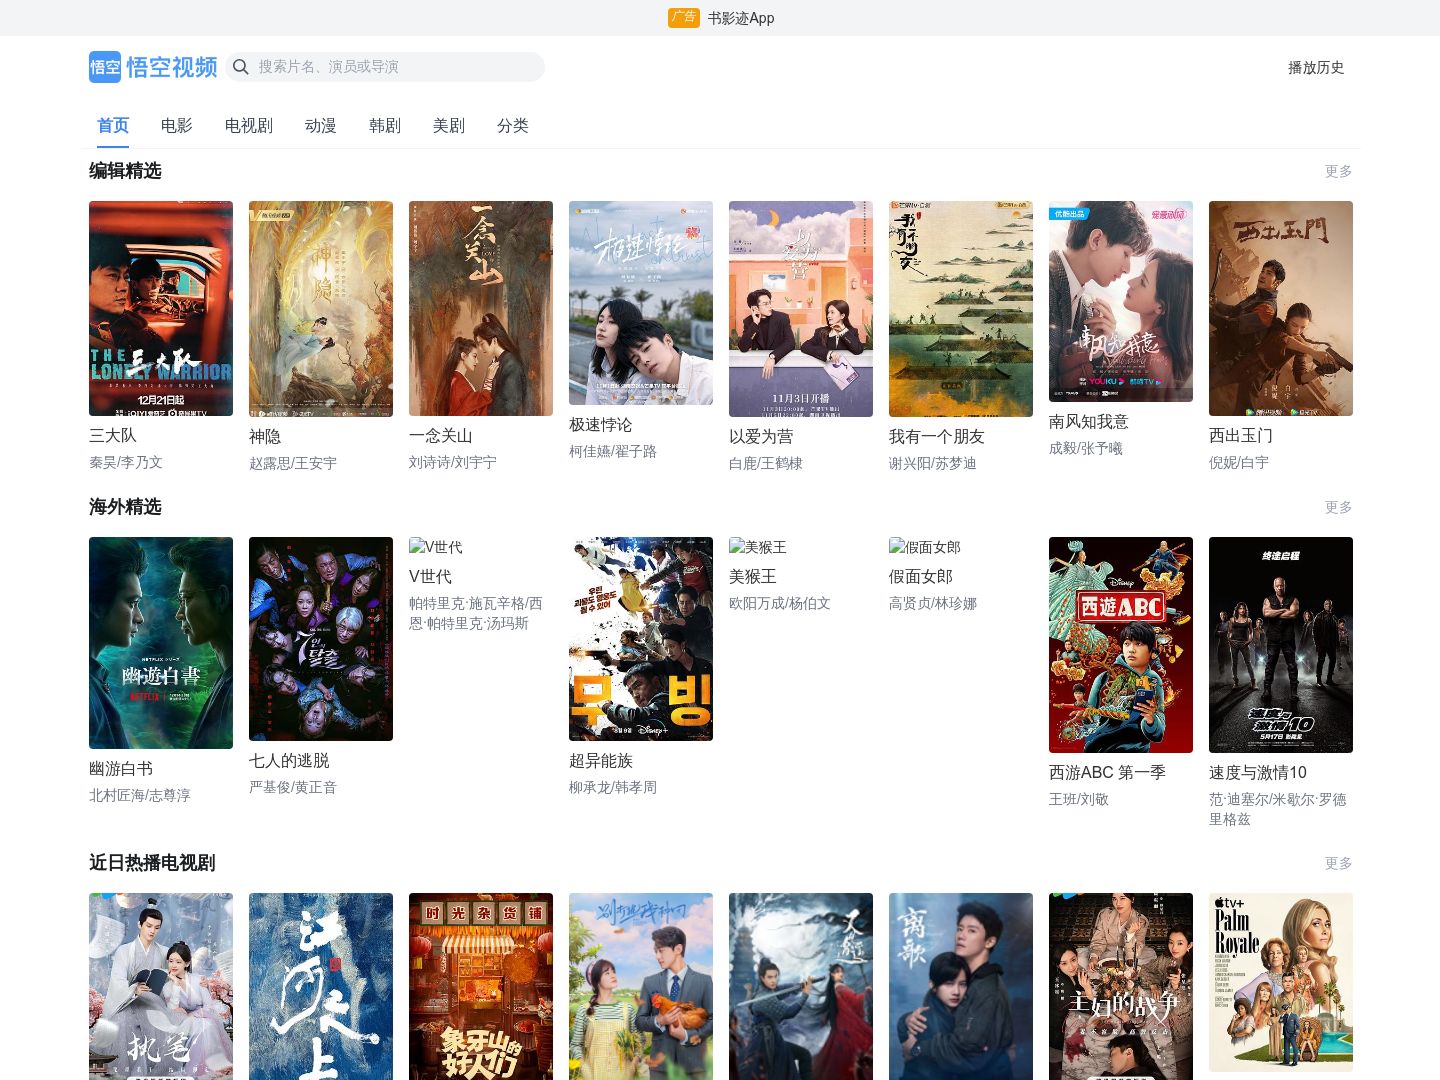
Task: Click the search magnifier icon
Action: (x=241, y=67)
